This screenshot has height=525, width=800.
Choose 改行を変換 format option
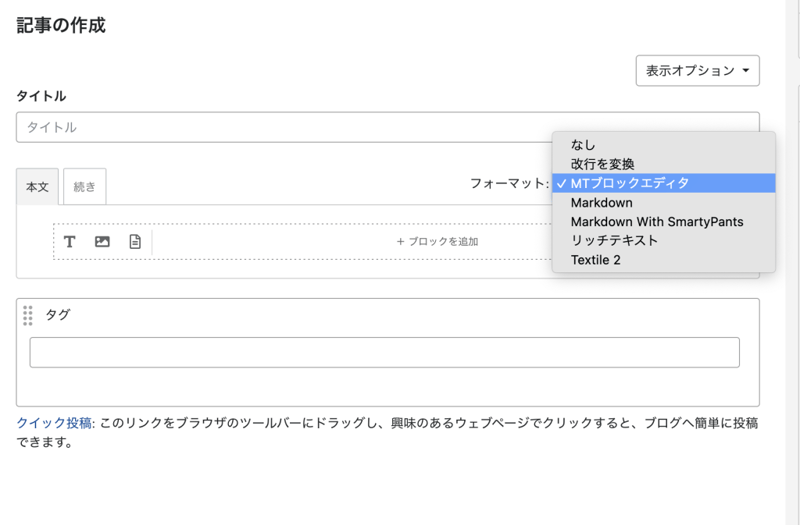602,164
